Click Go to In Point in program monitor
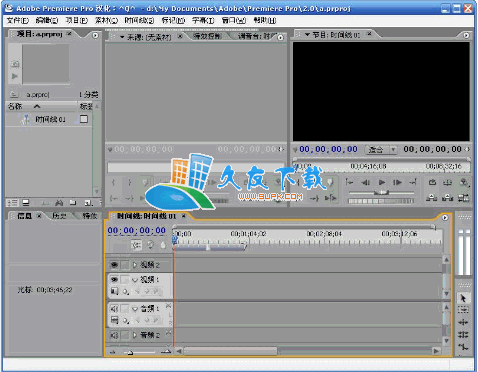This screenshot has width=478, height=372. [x=349, y=182]
